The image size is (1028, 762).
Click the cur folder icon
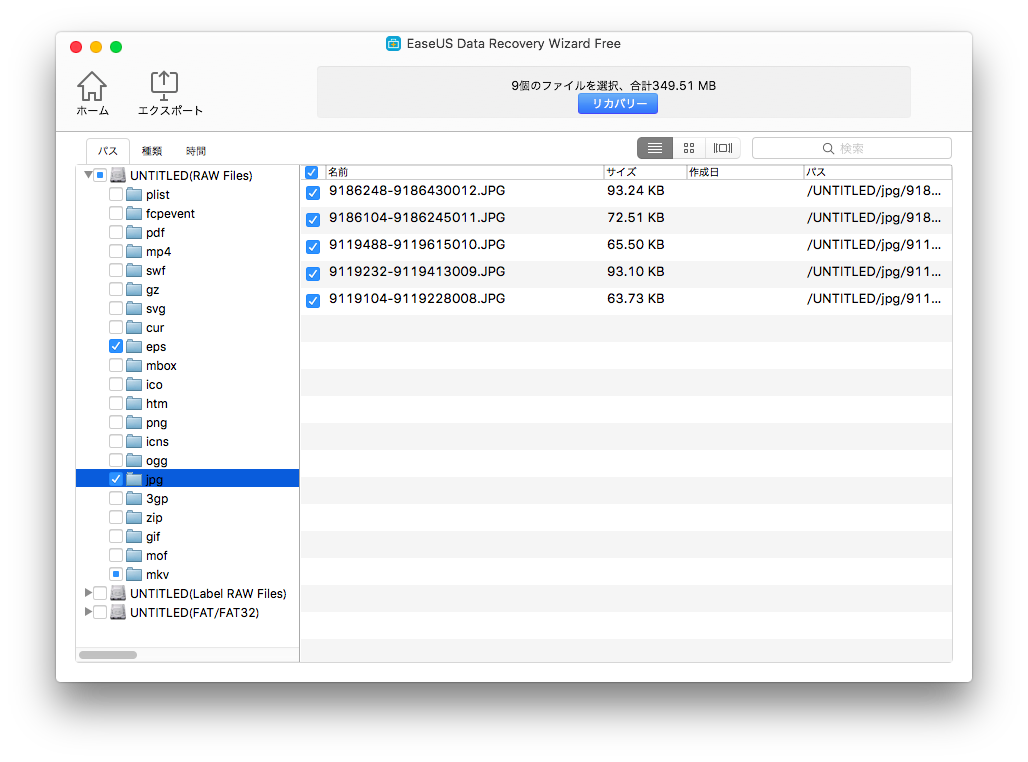(134, 328)
